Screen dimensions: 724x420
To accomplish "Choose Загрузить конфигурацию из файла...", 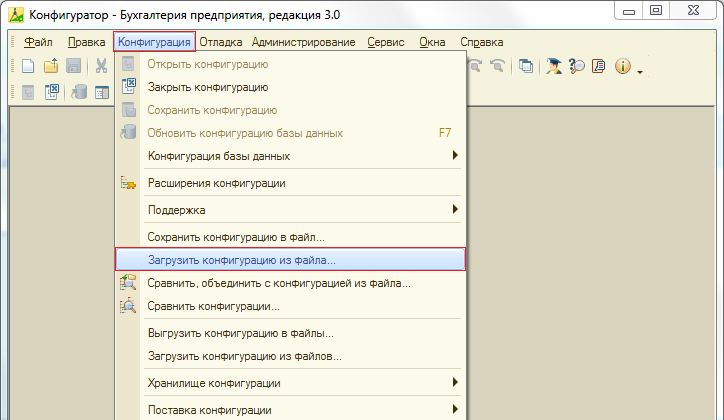I will pos(290,259).
